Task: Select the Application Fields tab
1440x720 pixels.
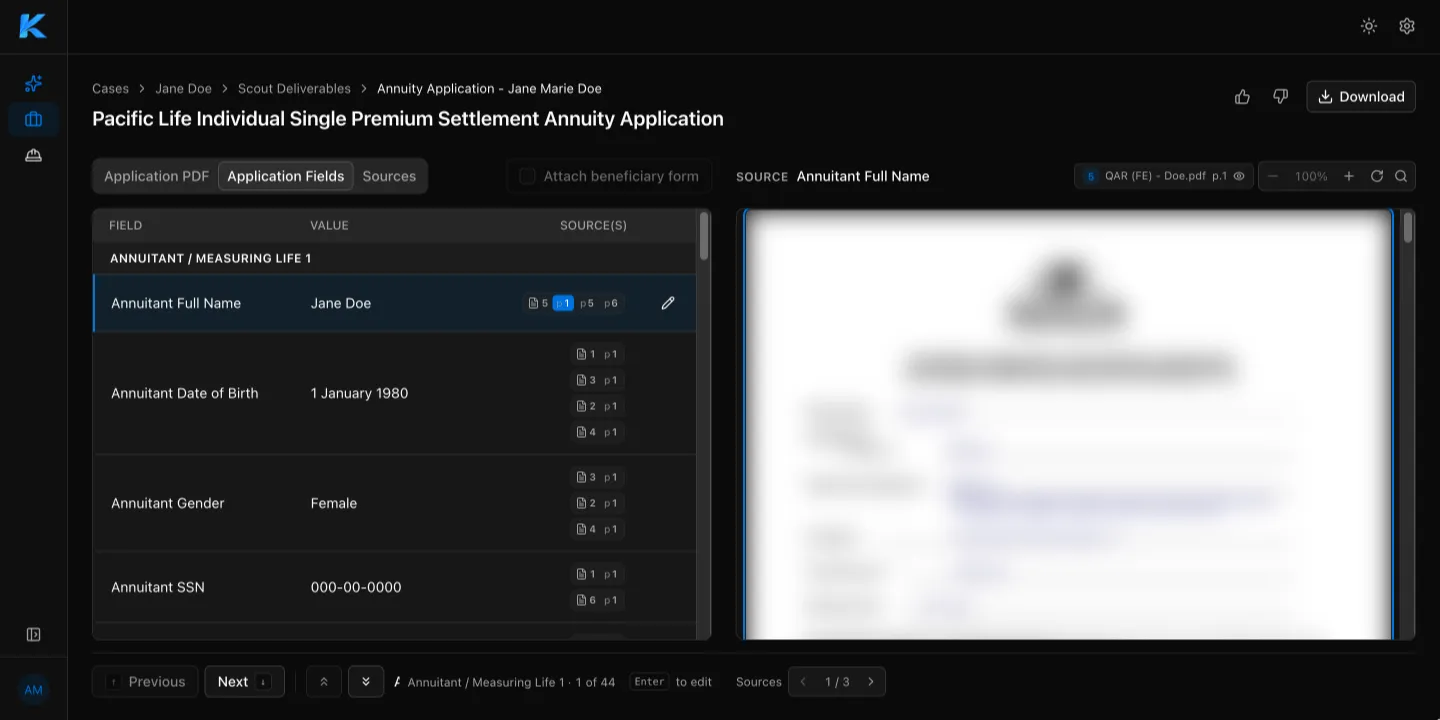Action: tap(285, 176)
